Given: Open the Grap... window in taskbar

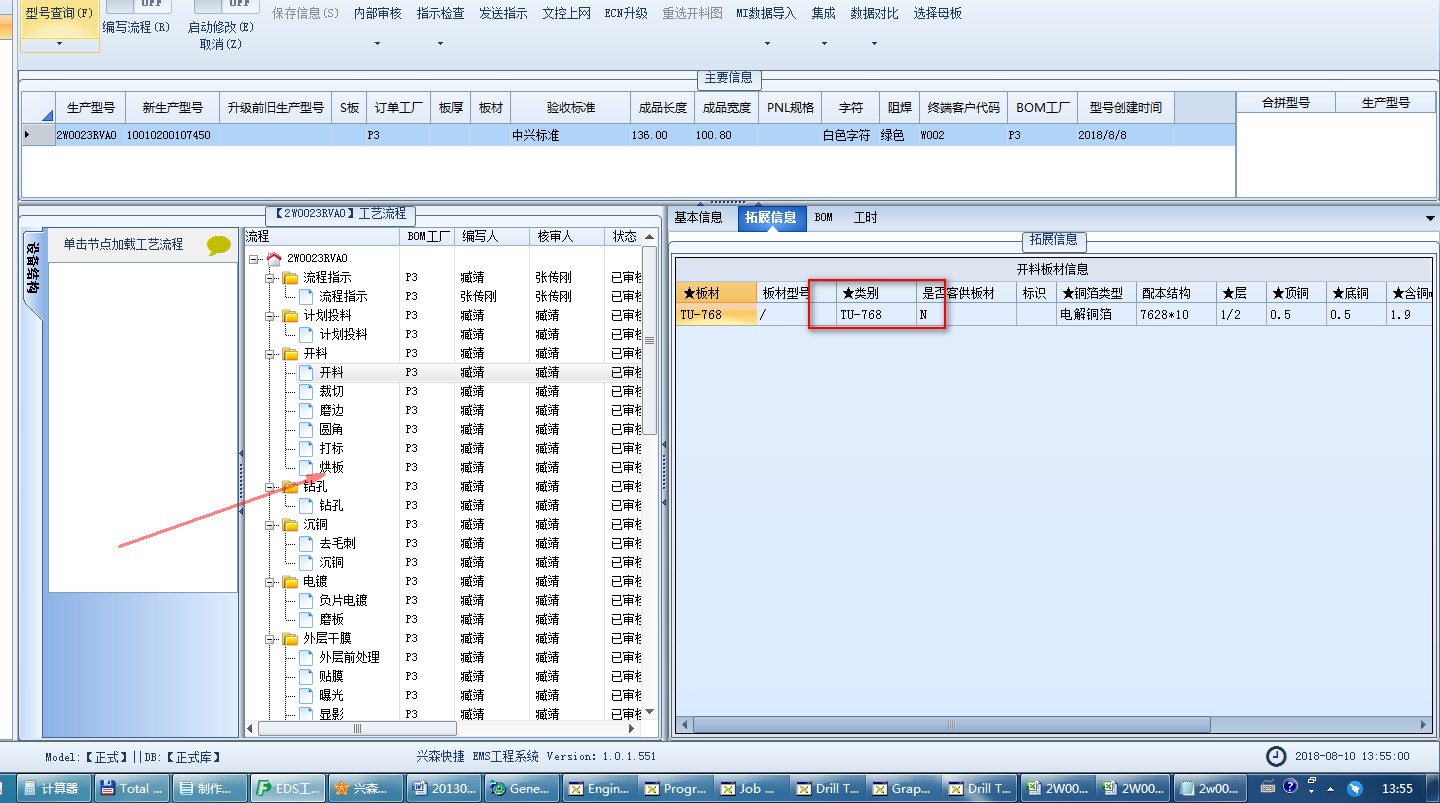Looking at the screenshot, I should click(x=903, y=788).
